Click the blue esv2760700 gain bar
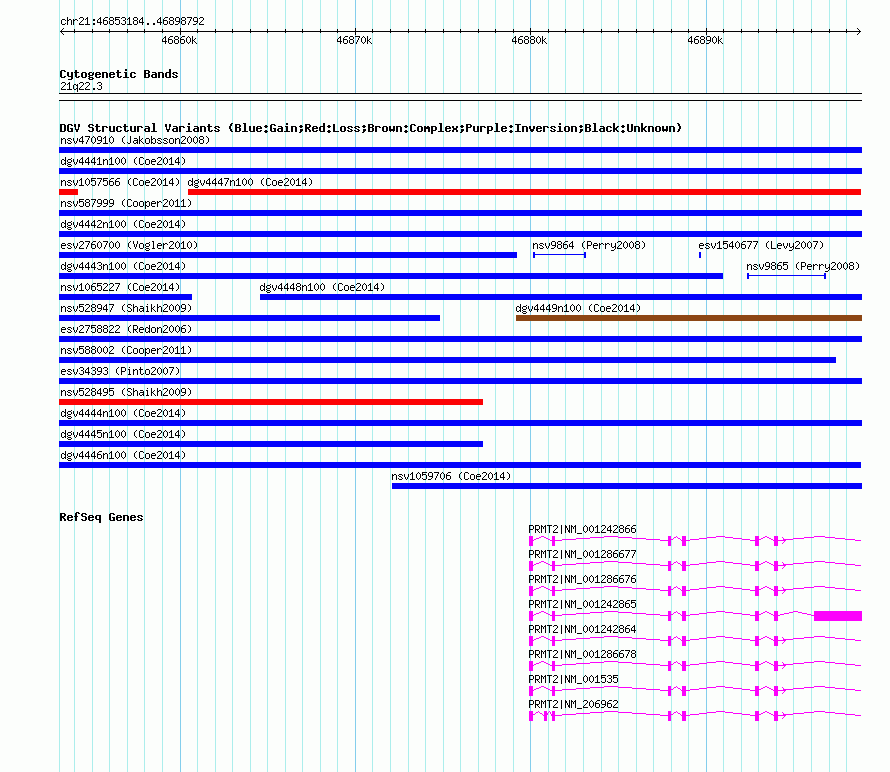890x772 pixels. click(288, 255)
